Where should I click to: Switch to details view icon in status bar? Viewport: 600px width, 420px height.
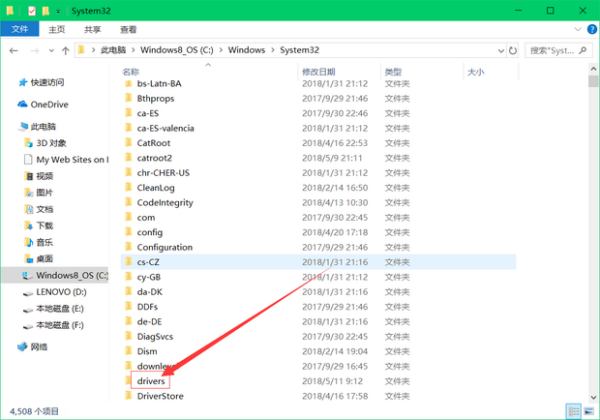point(573,411)
